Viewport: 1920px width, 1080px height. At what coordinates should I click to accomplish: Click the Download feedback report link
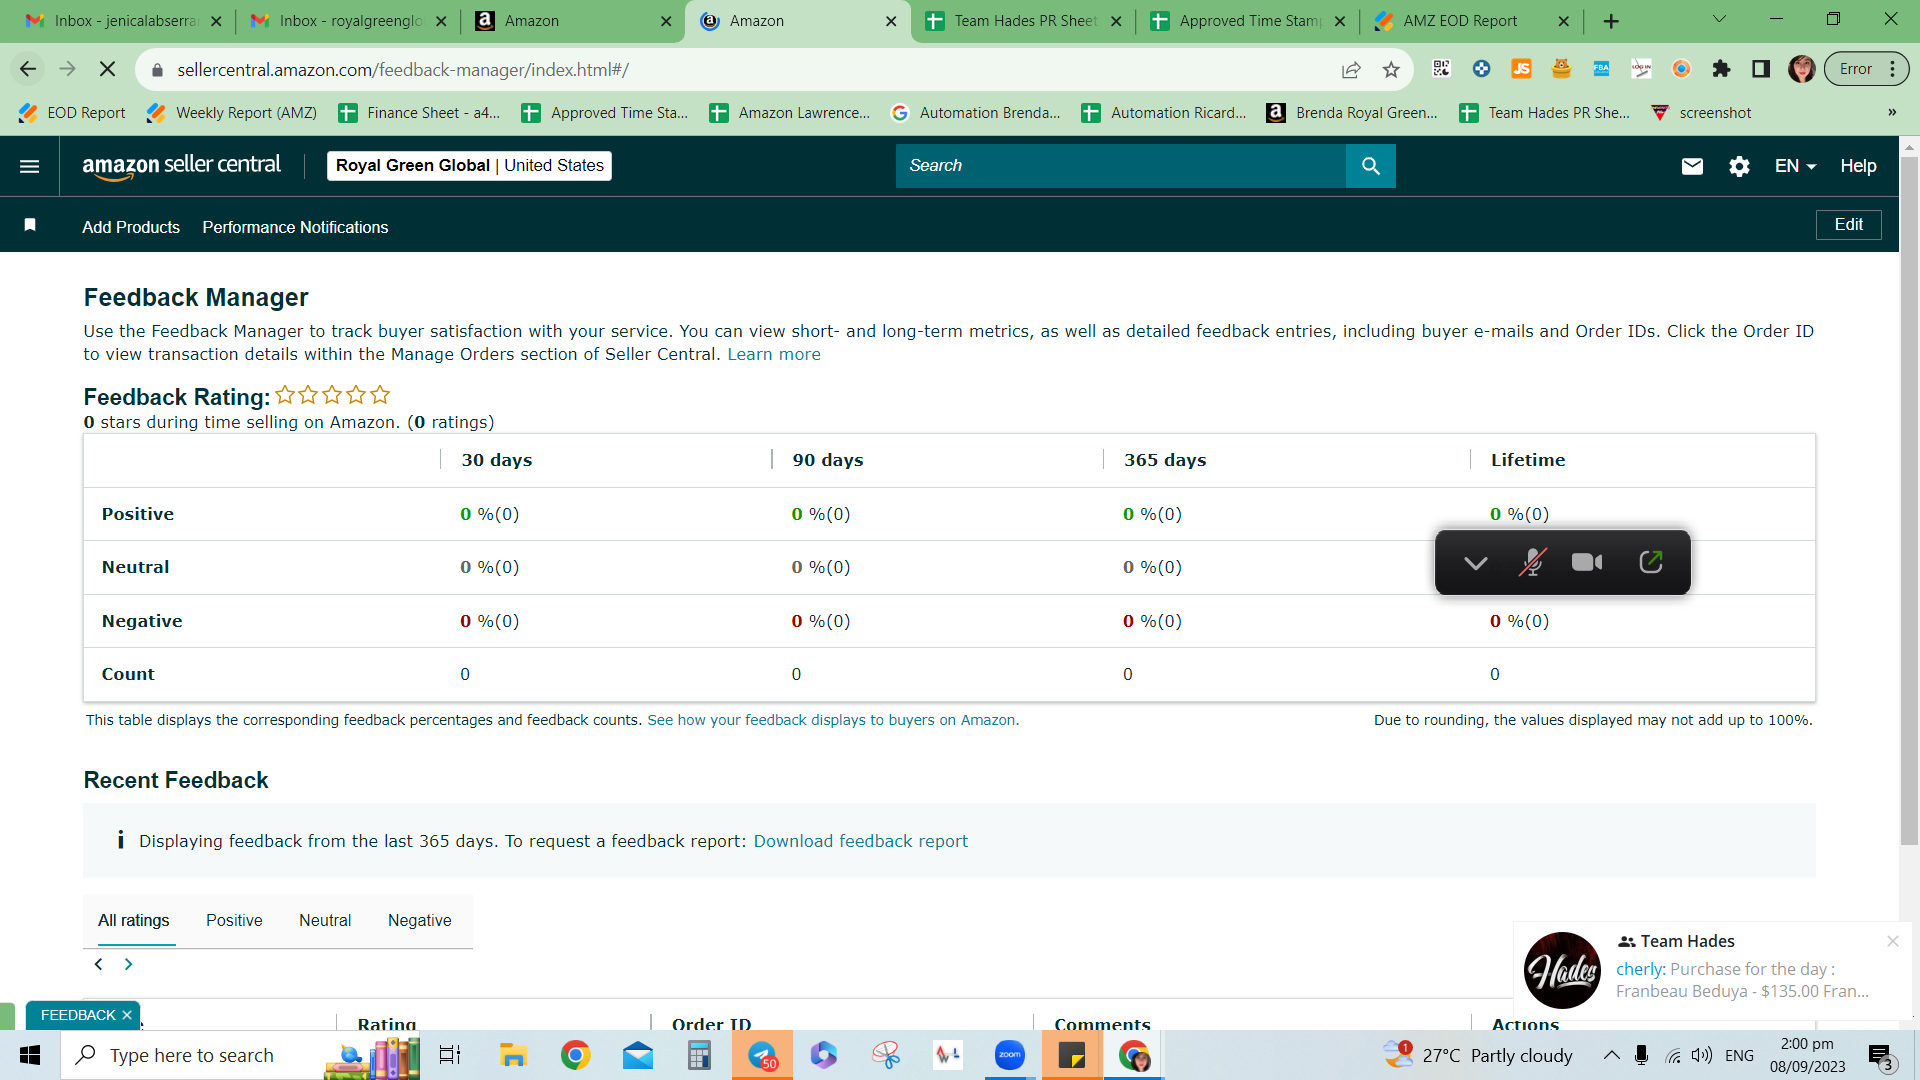tap(861, 841)
